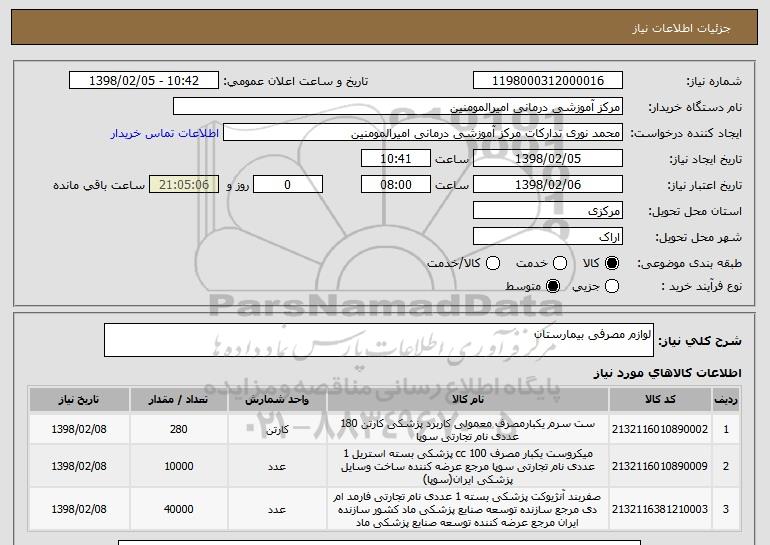Screen dimensions: 770x545
Task: Click the requester name field 'محمد نوری'
Action: (x=423, y=133)
